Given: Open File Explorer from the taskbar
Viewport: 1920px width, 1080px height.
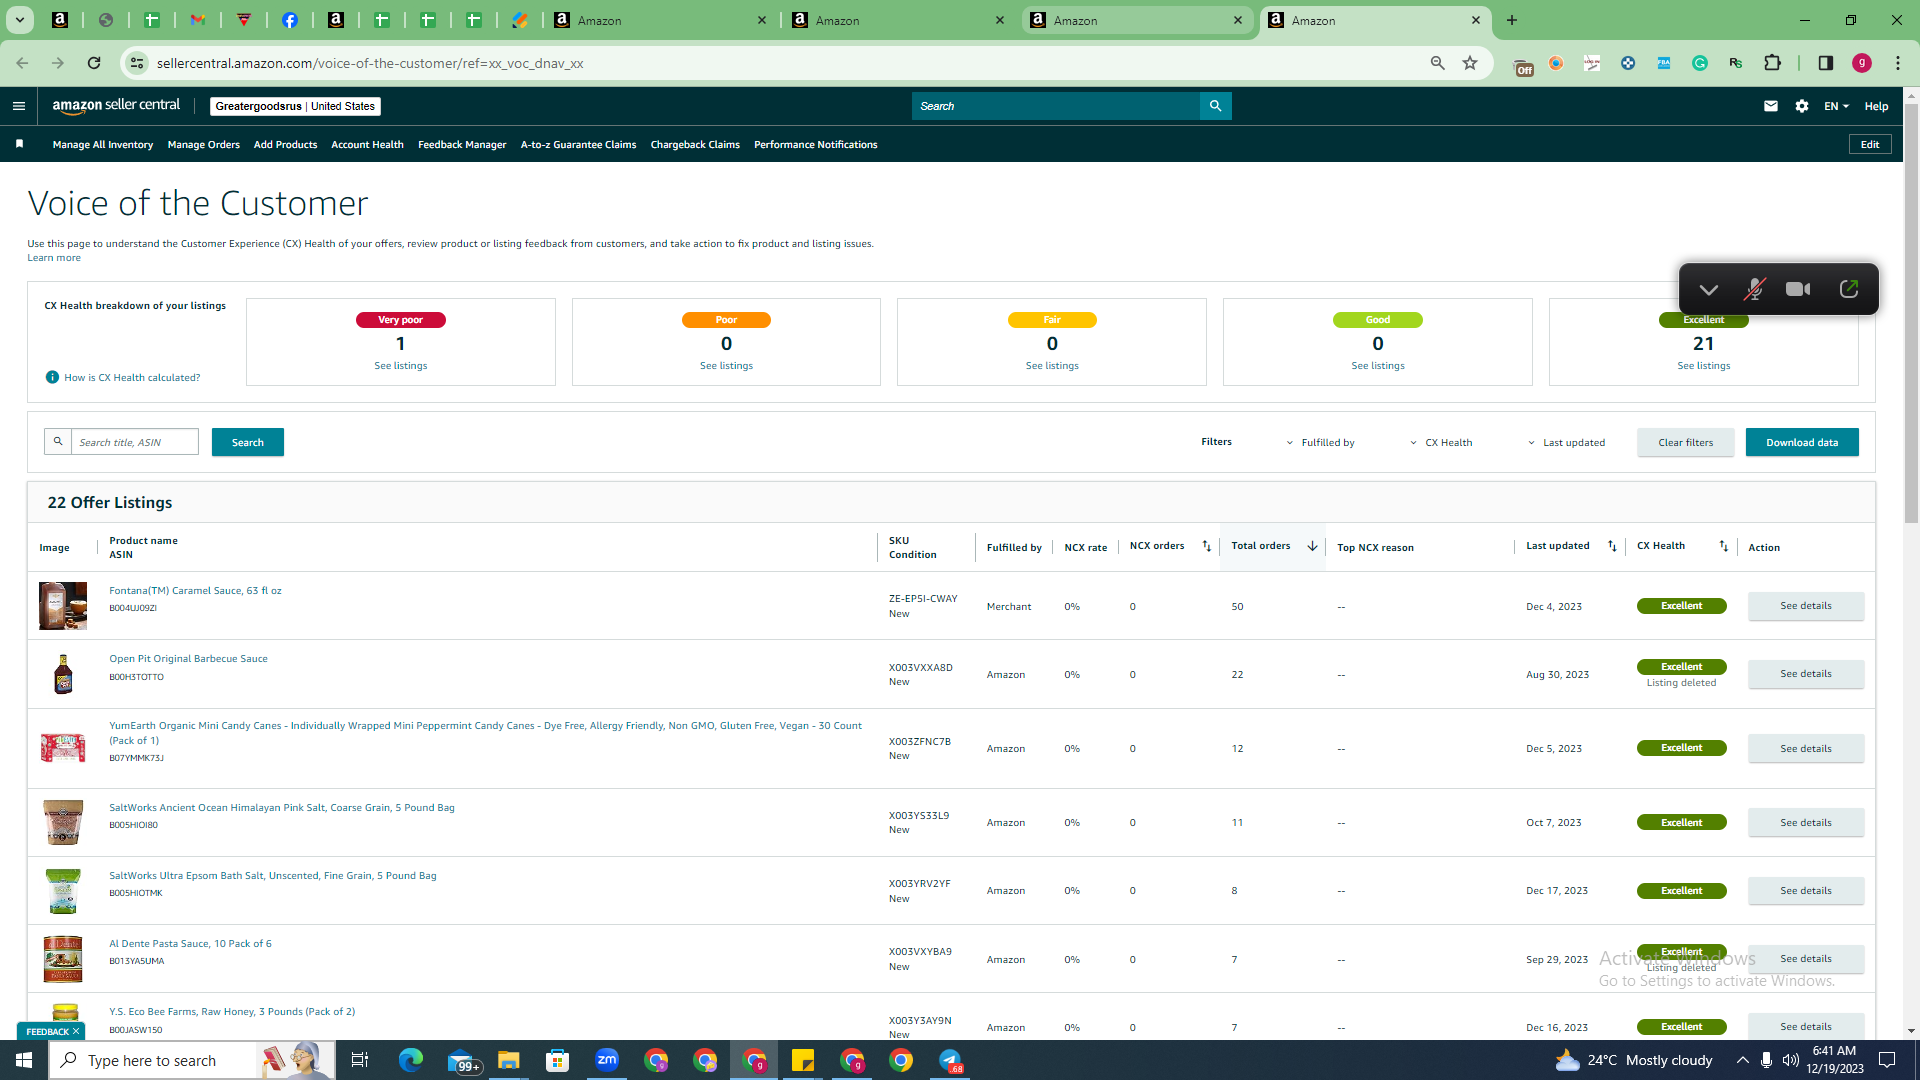Looking at the screenshot, I should [509, 1060].
